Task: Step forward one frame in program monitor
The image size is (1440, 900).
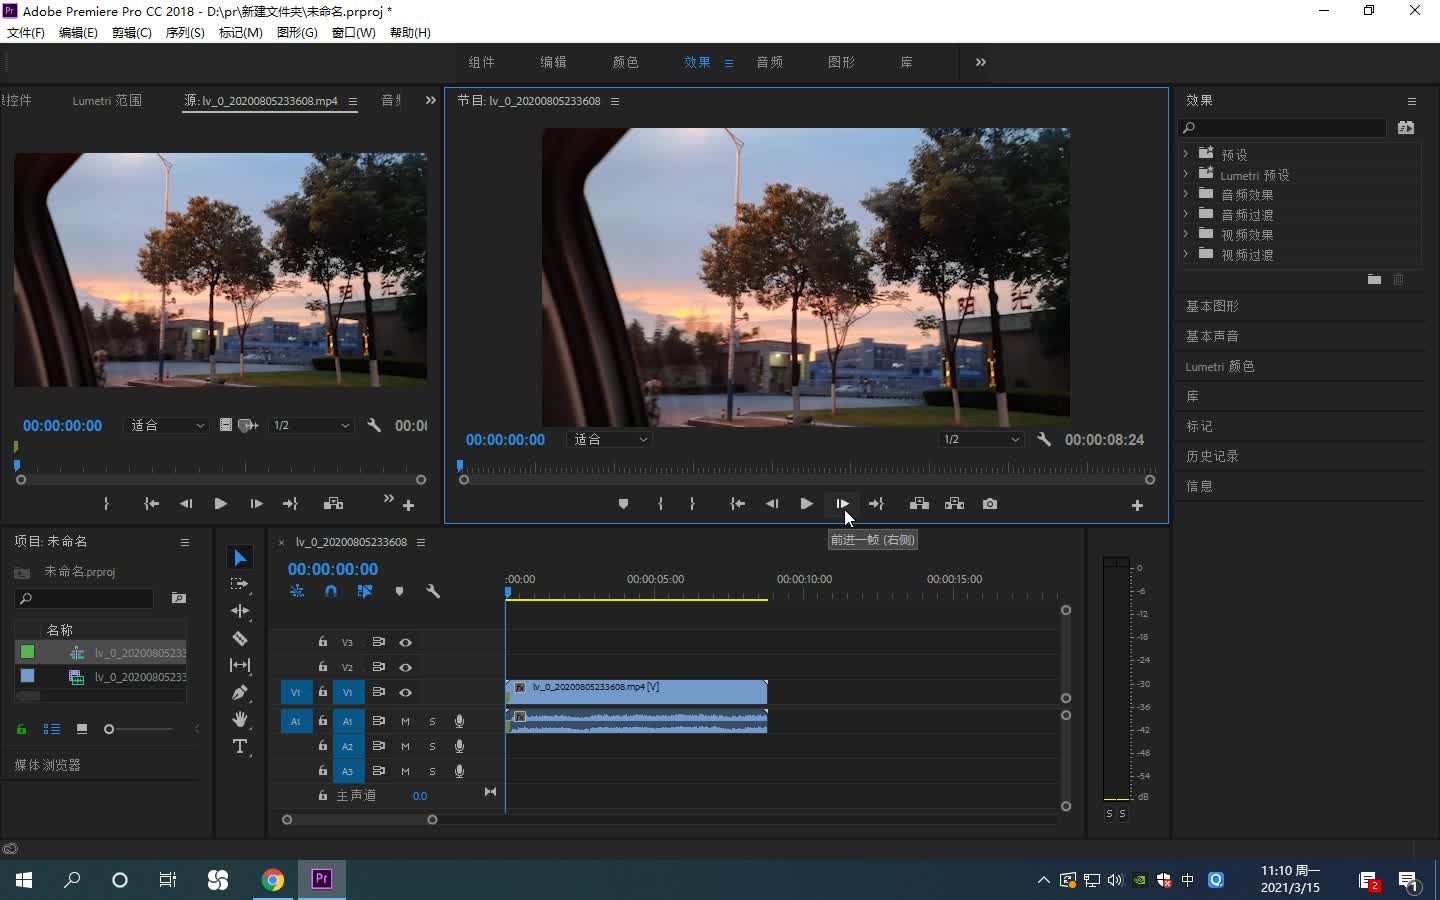Action: [842, 504]
